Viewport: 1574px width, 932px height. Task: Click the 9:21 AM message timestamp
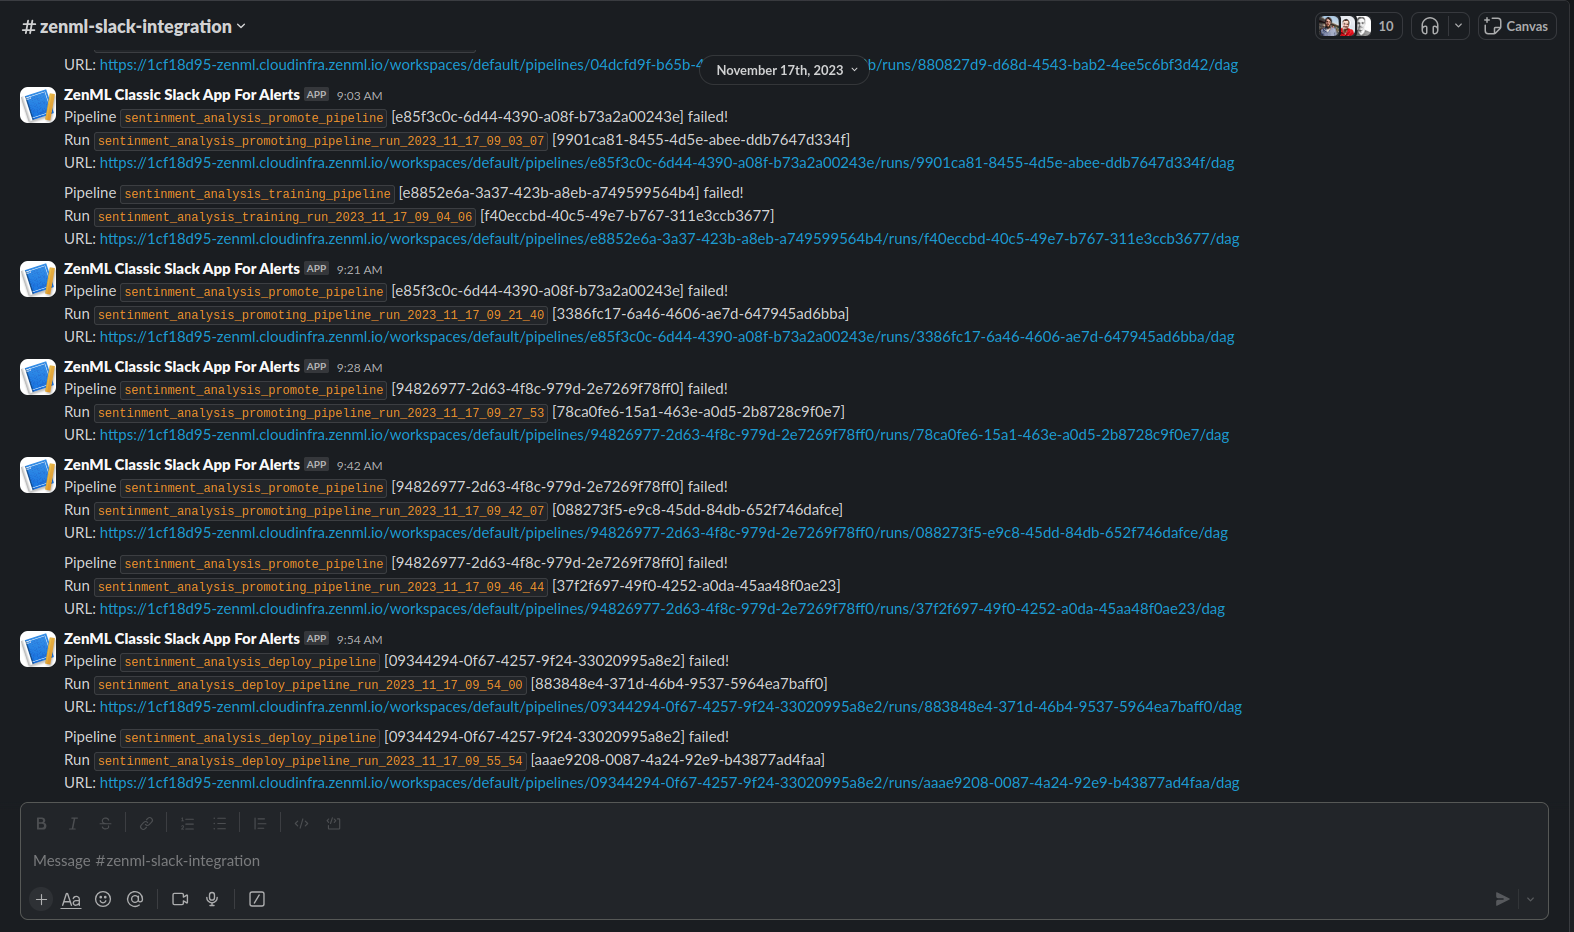click(x=359, y=270)
